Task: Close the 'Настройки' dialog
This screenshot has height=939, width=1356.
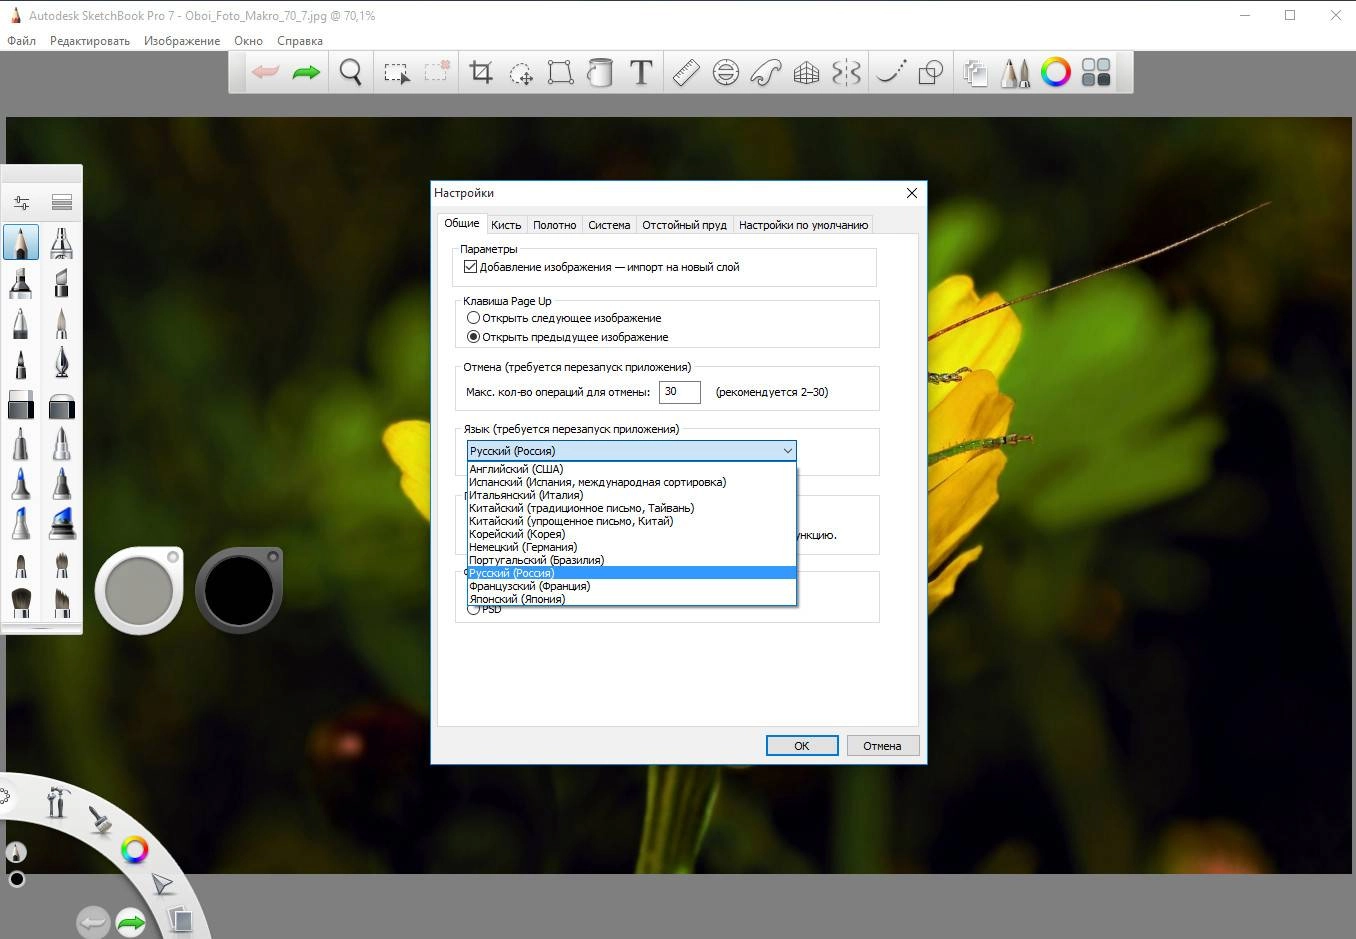Action: (911, 193)
